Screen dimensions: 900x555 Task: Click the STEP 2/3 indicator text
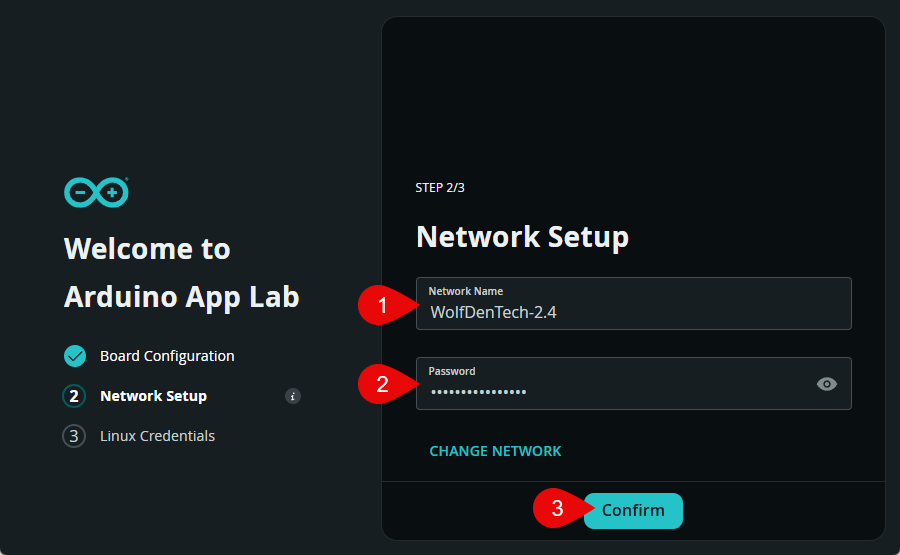(x=440, y=188)
